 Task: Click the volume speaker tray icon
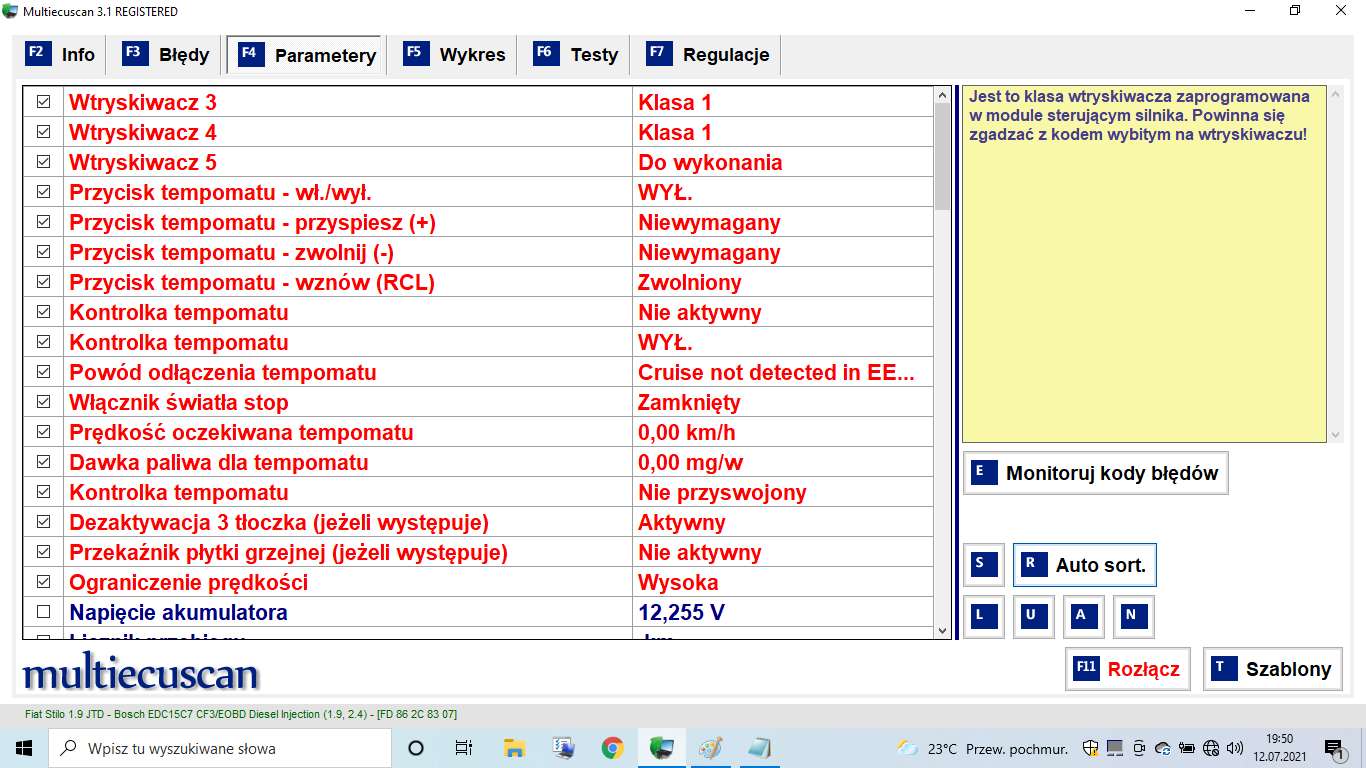[x=1235, y=748]
